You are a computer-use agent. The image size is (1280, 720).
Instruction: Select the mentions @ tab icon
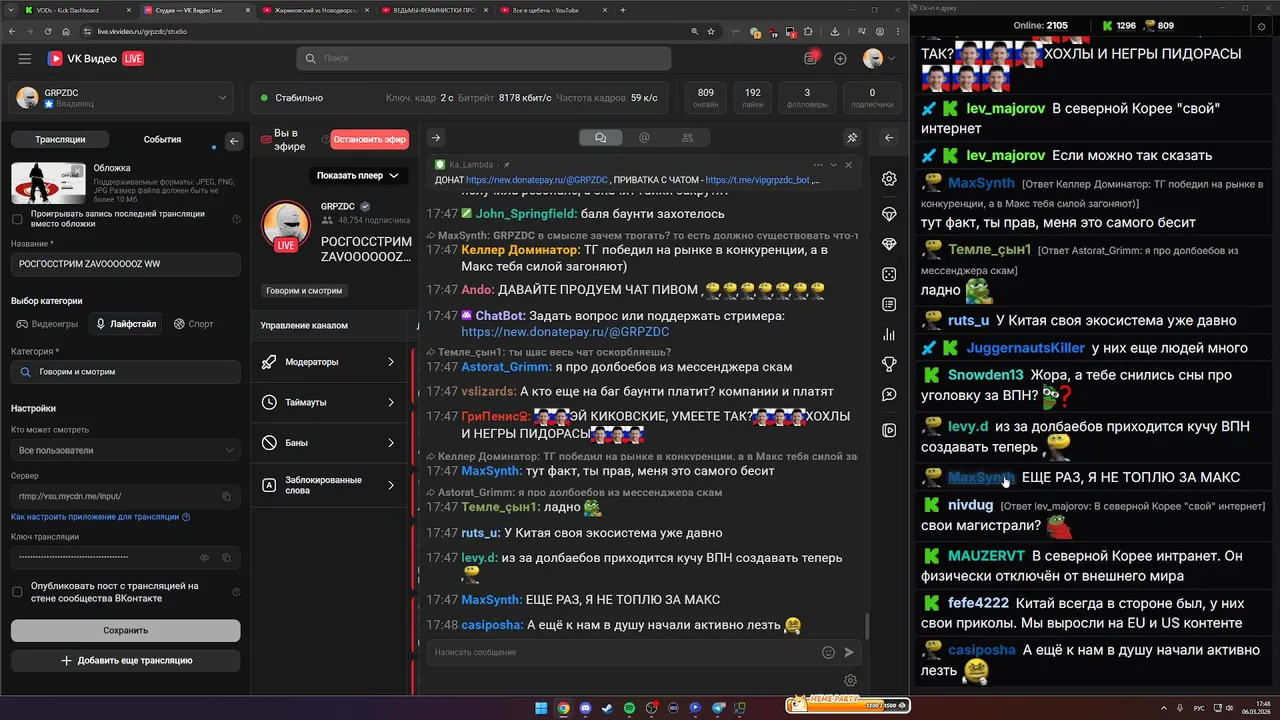[644, 138]
